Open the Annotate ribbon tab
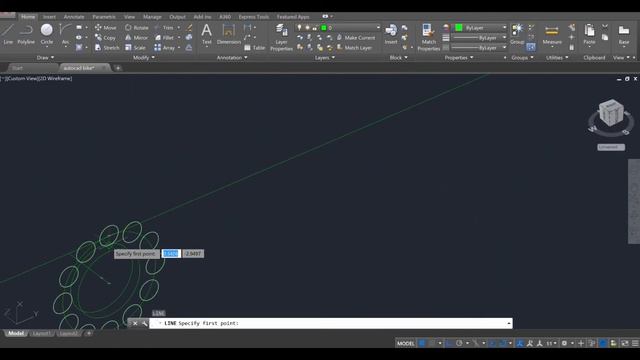The height and width of the screenshot is (360, 640). (74, 17)
